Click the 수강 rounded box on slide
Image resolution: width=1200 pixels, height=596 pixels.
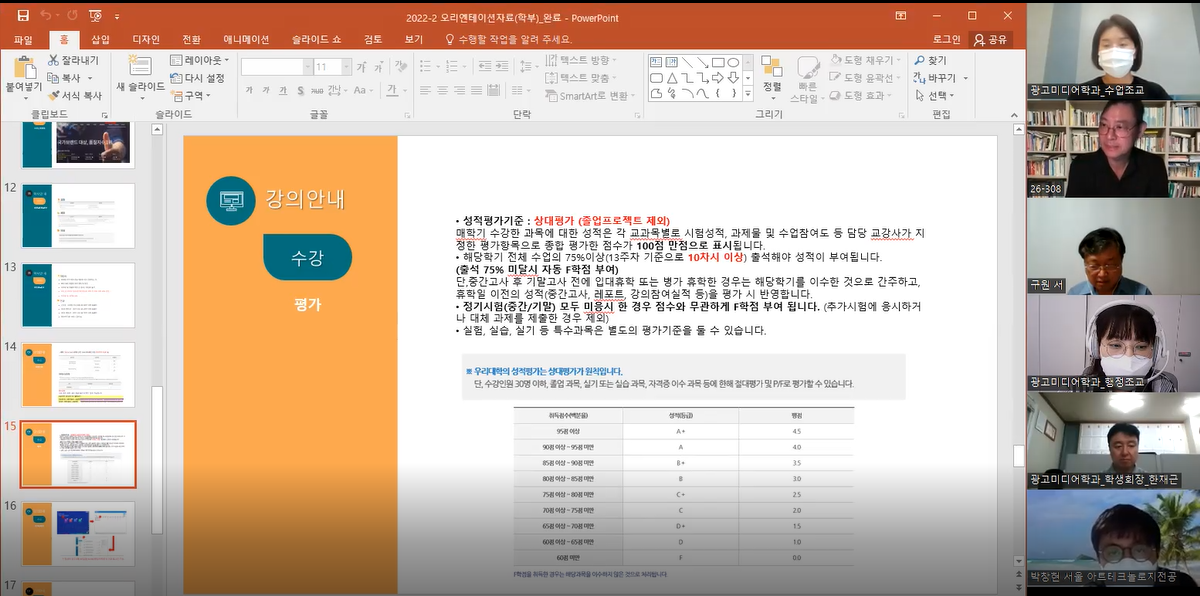pos(307,257)
